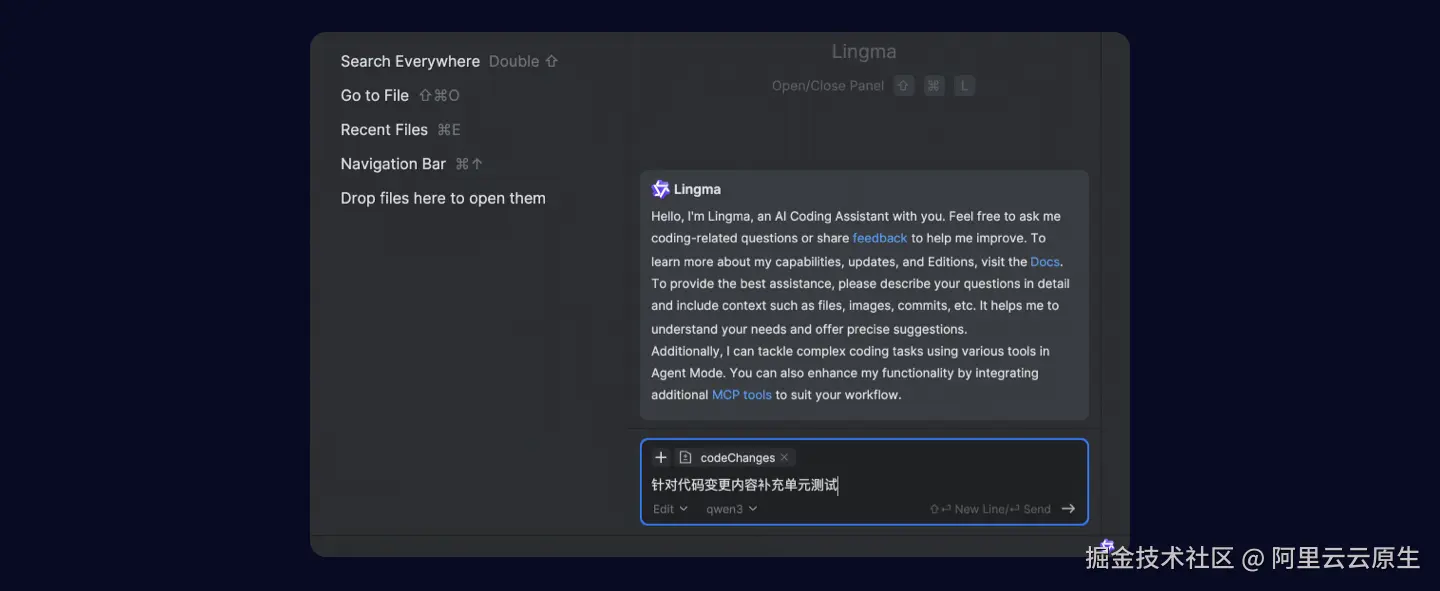
Task: Click Search Everywhere hint text
Action: (x=410, y=61)
